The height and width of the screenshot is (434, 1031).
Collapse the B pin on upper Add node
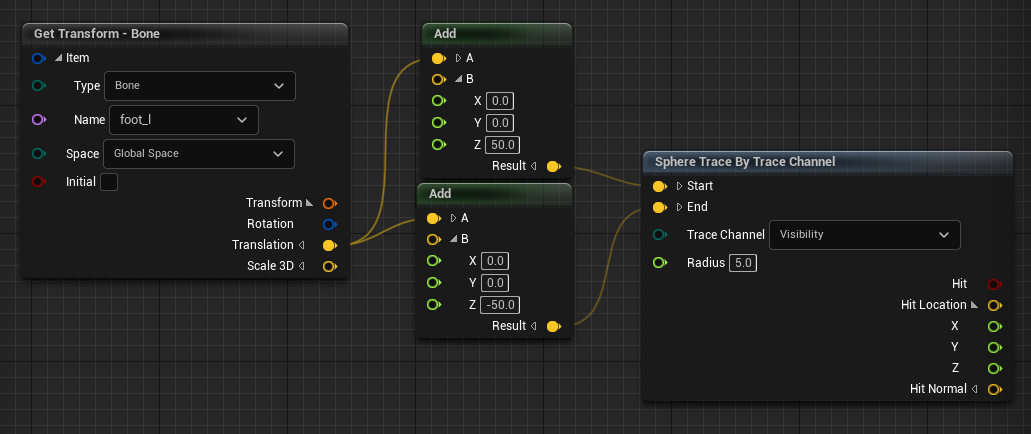tap(458, 80)
